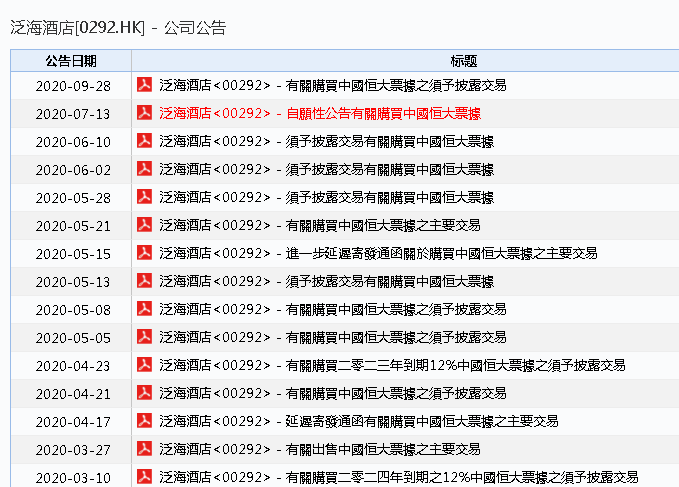The width and height of the screenshot is (679, 487).
Task: Select the date cell 2020-06-10
Action: pyautogui.click(x=73, y=142)
